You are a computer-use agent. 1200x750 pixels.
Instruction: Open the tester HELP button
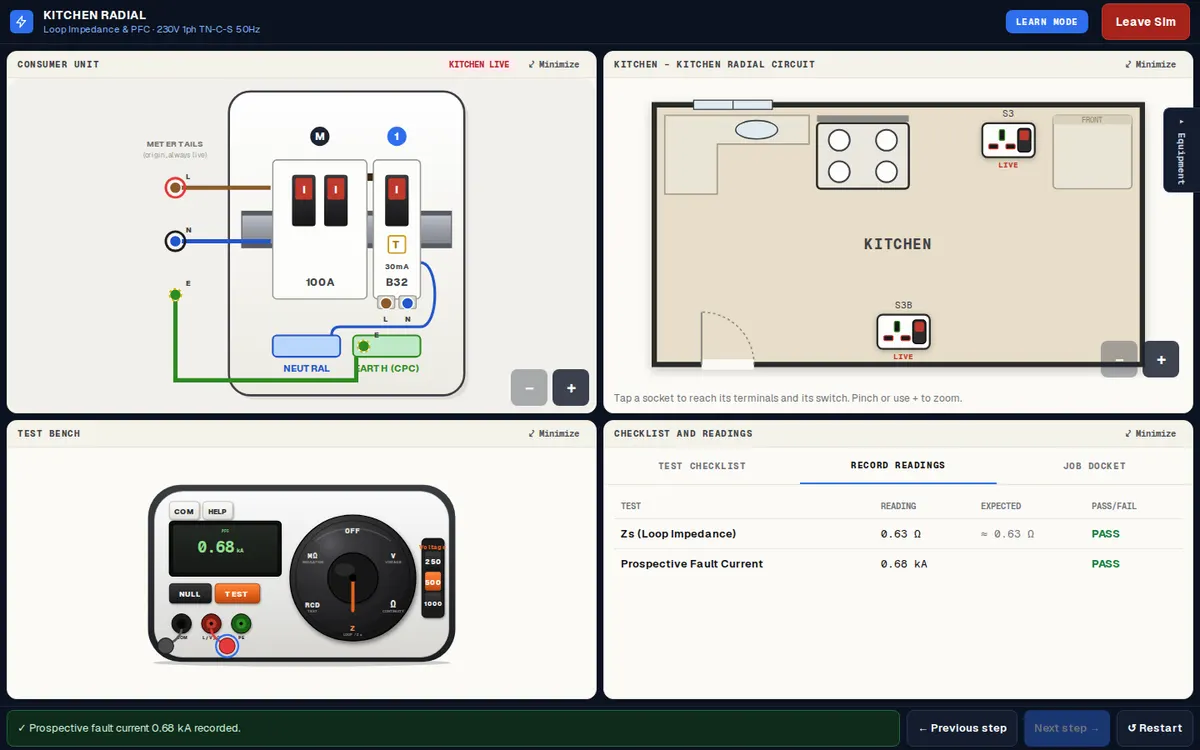[217, 511]
